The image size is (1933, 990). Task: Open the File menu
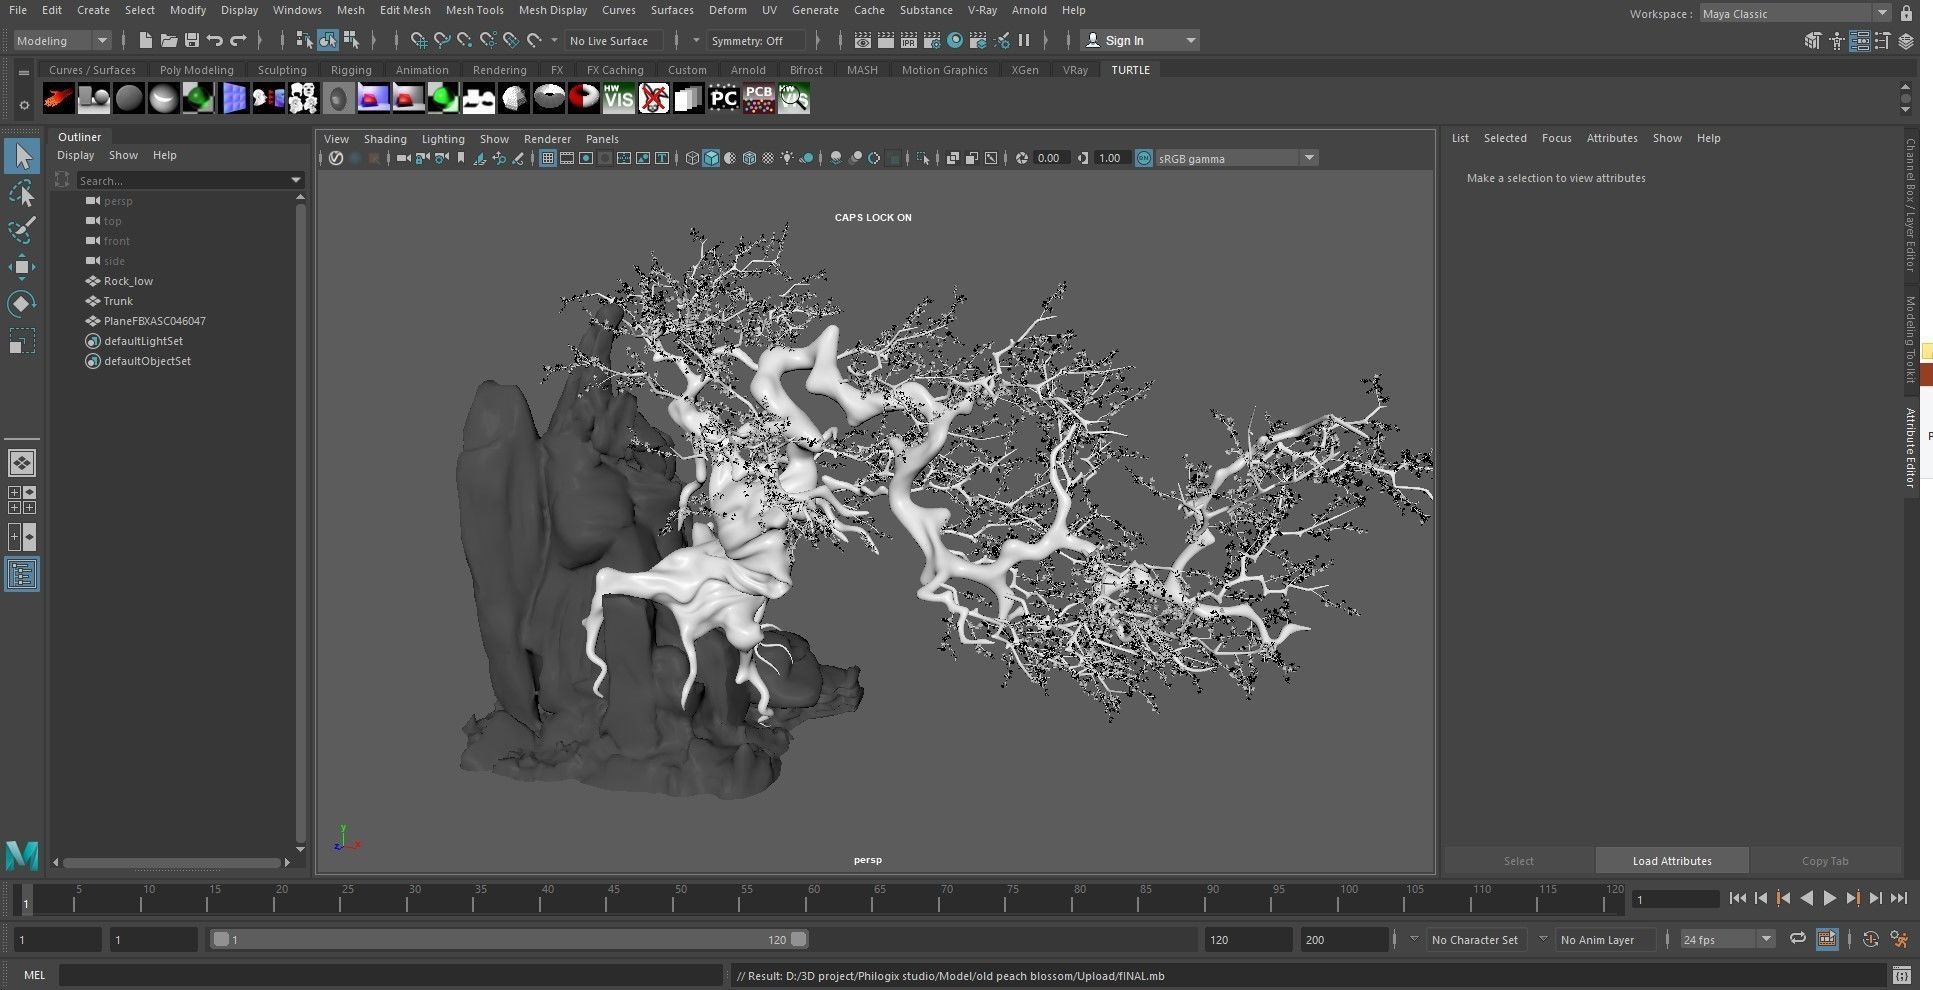point(18,10)
